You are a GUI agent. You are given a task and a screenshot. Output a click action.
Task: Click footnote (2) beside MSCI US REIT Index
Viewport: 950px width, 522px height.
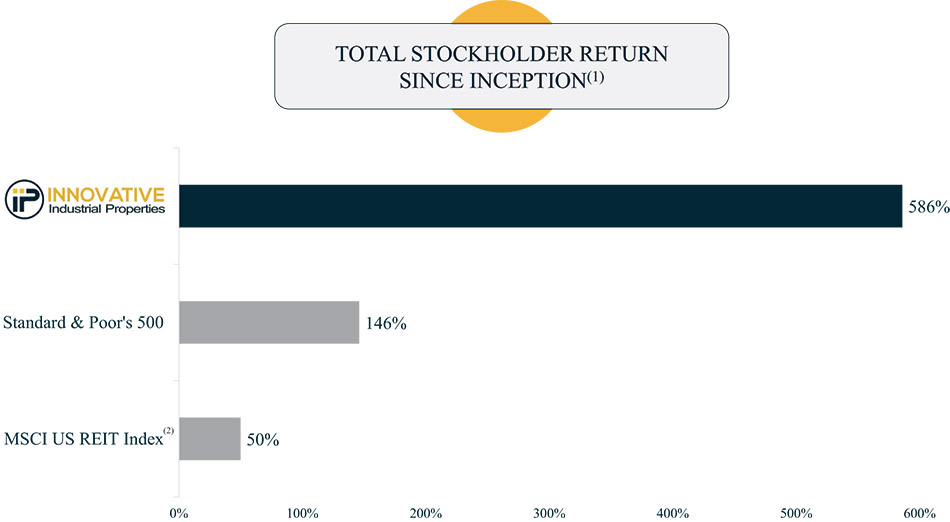coord(169,432)
